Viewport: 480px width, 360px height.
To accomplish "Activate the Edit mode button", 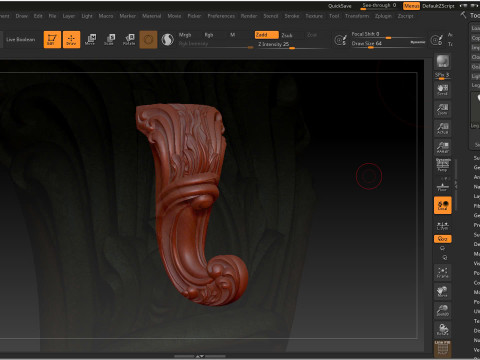I will click(x=52, y=40).
